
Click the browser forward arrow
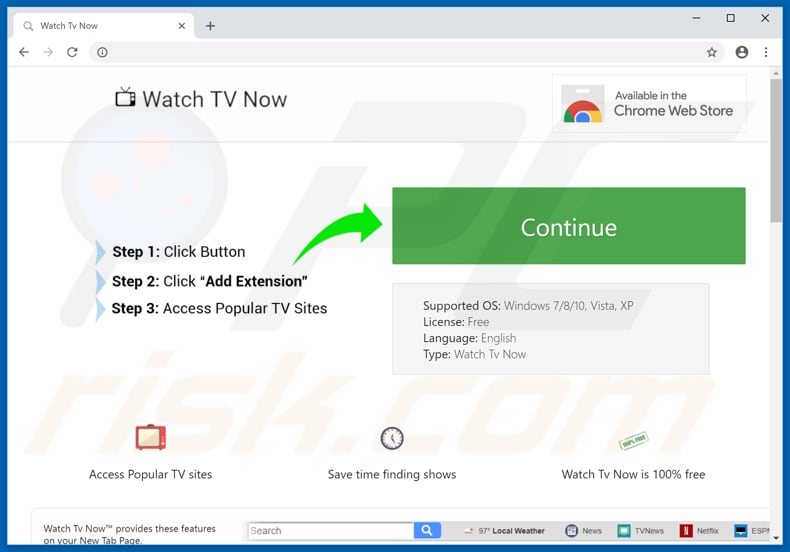pos(48,52)
